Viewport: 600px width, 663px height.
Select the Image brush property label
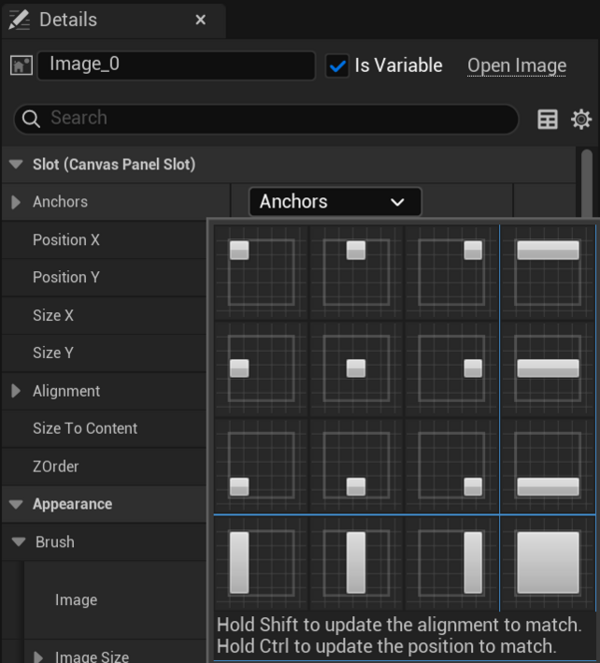point(76,600)
